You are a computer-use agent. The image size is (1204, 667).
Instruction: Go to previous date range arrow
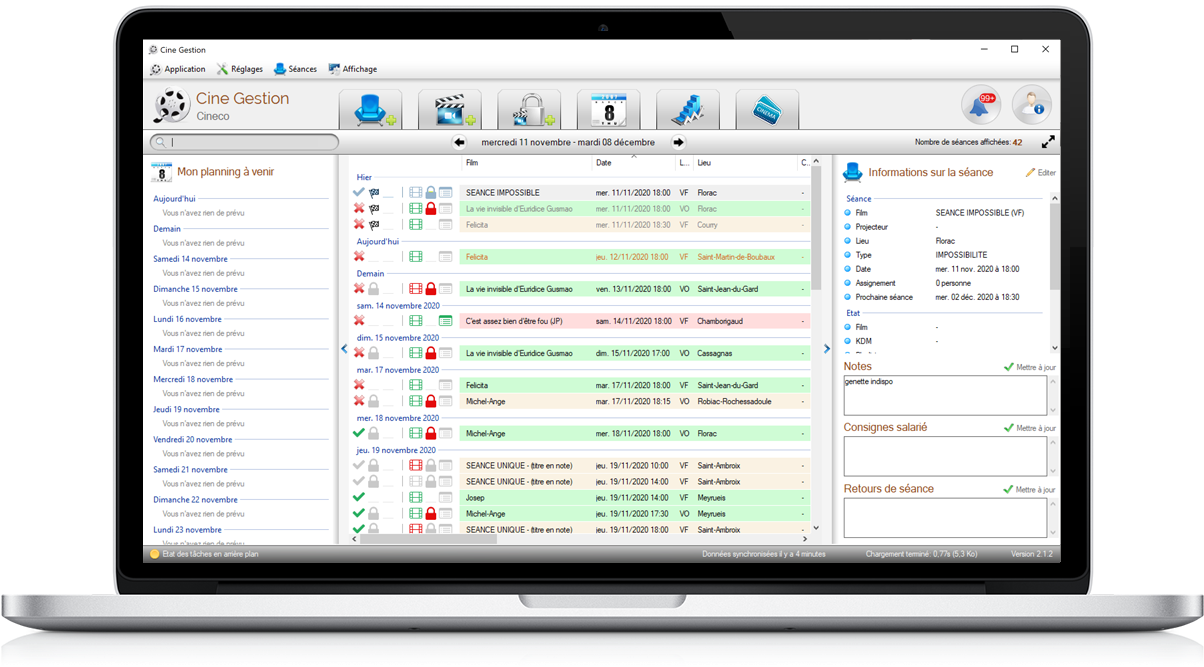459,142
